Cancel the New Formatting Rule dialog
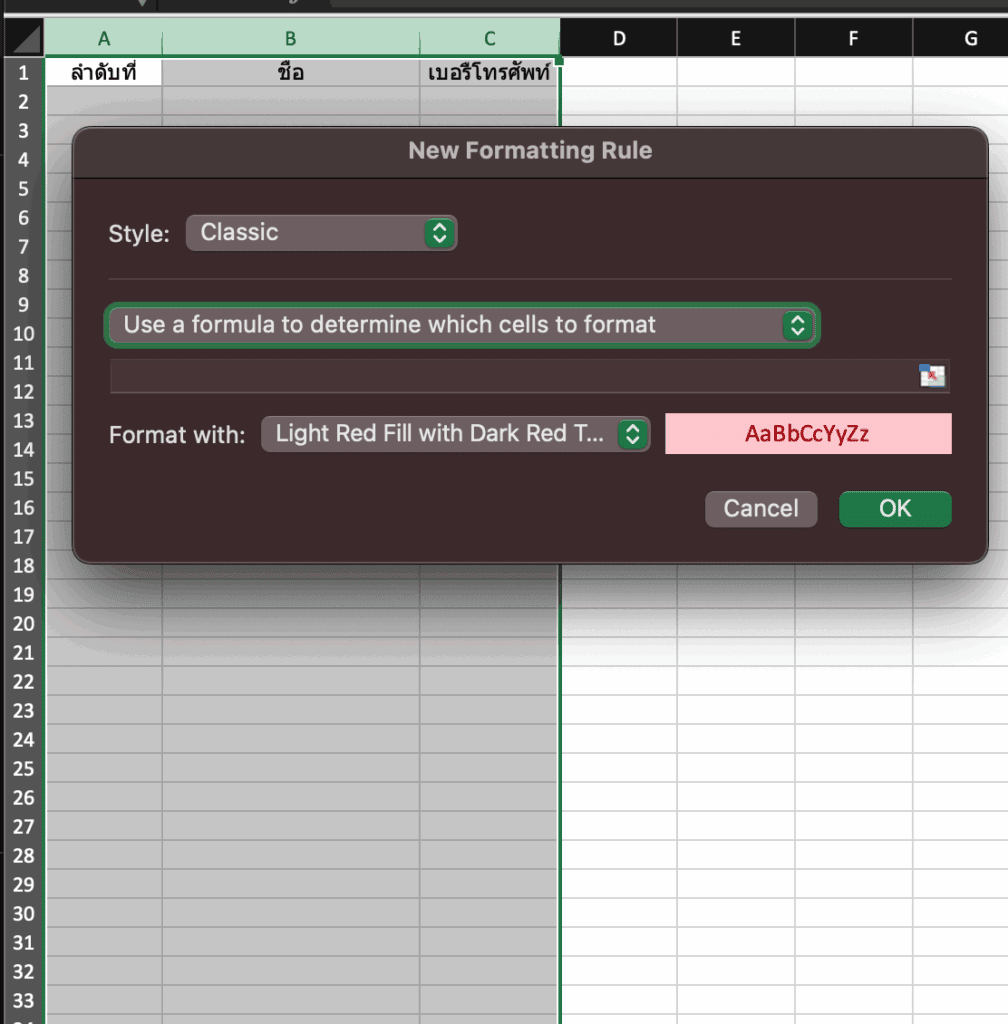 coord(761,509)
